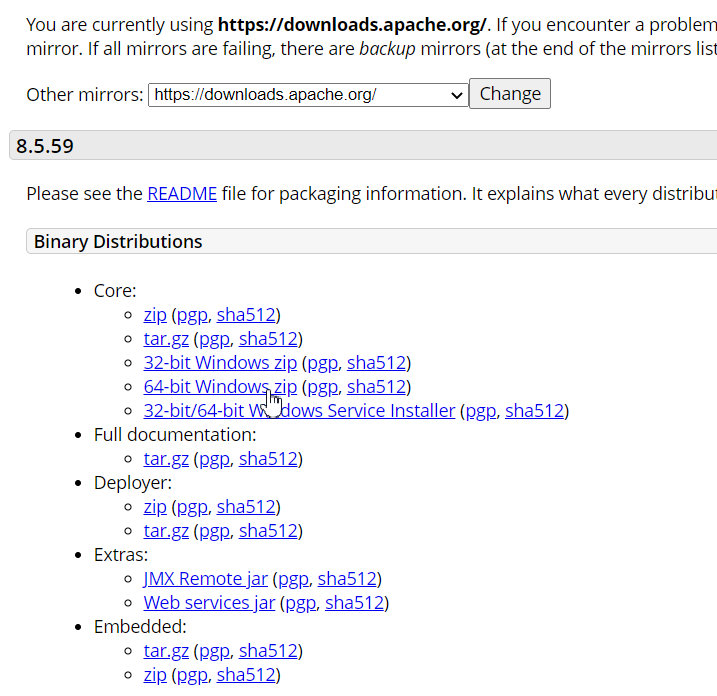Open sha512 for Core tar.gz
717x696 pixels.
click(268, 339)
